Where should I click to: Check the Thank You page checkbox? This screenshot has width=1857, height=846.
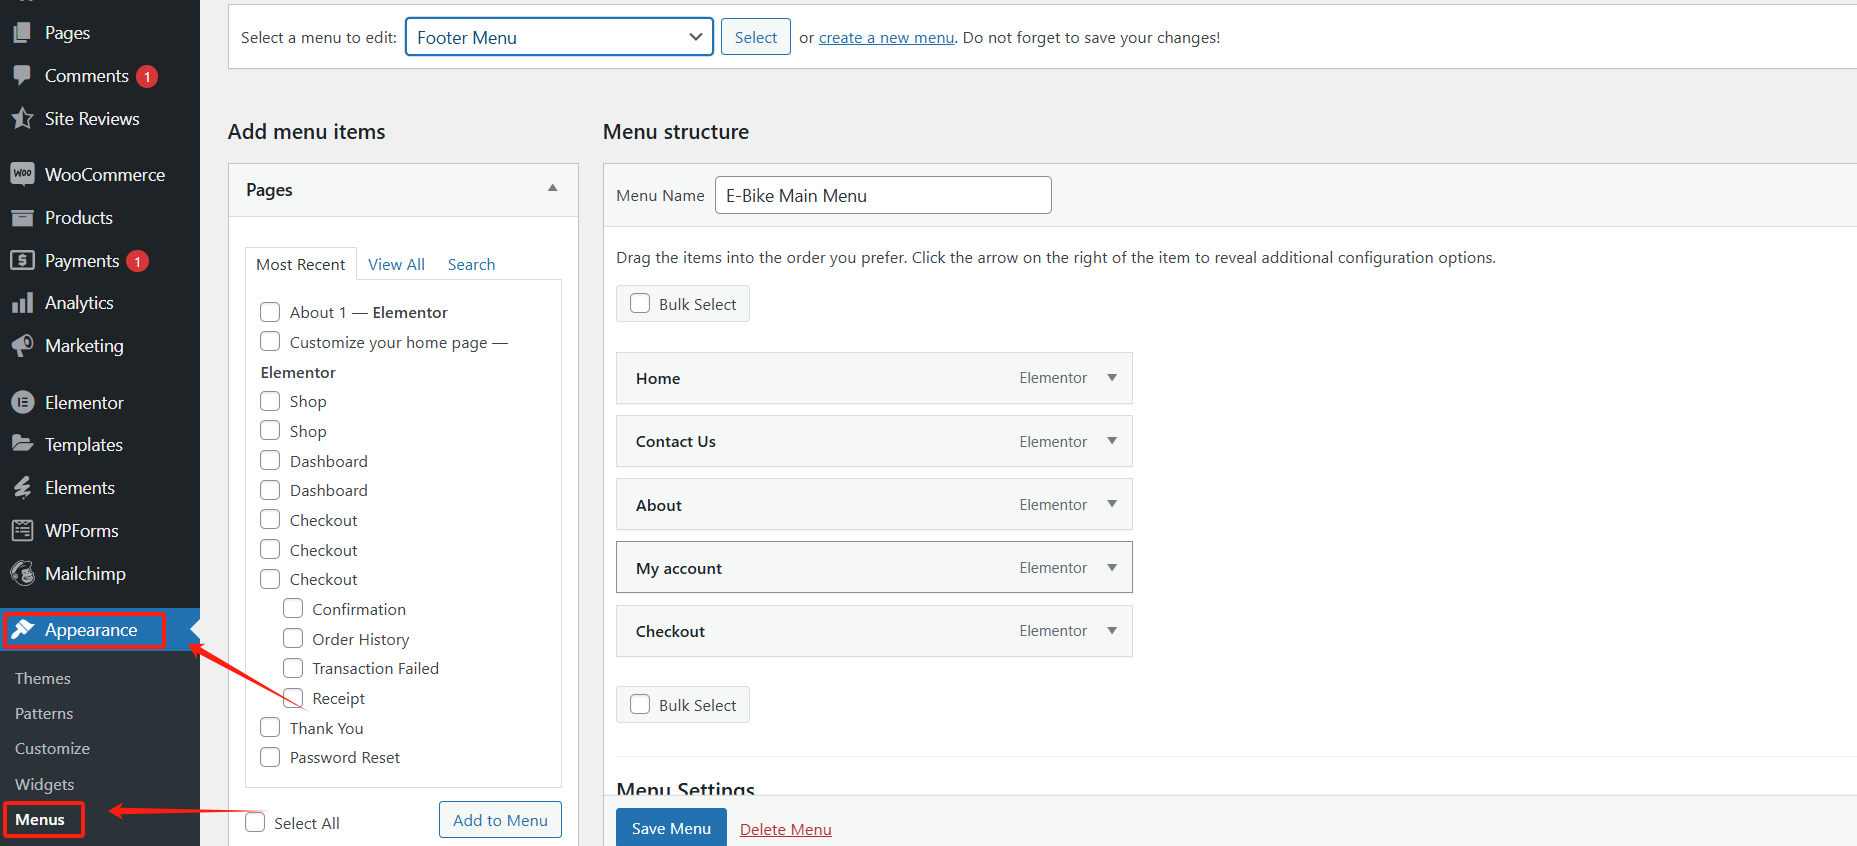tap(270, 727)
